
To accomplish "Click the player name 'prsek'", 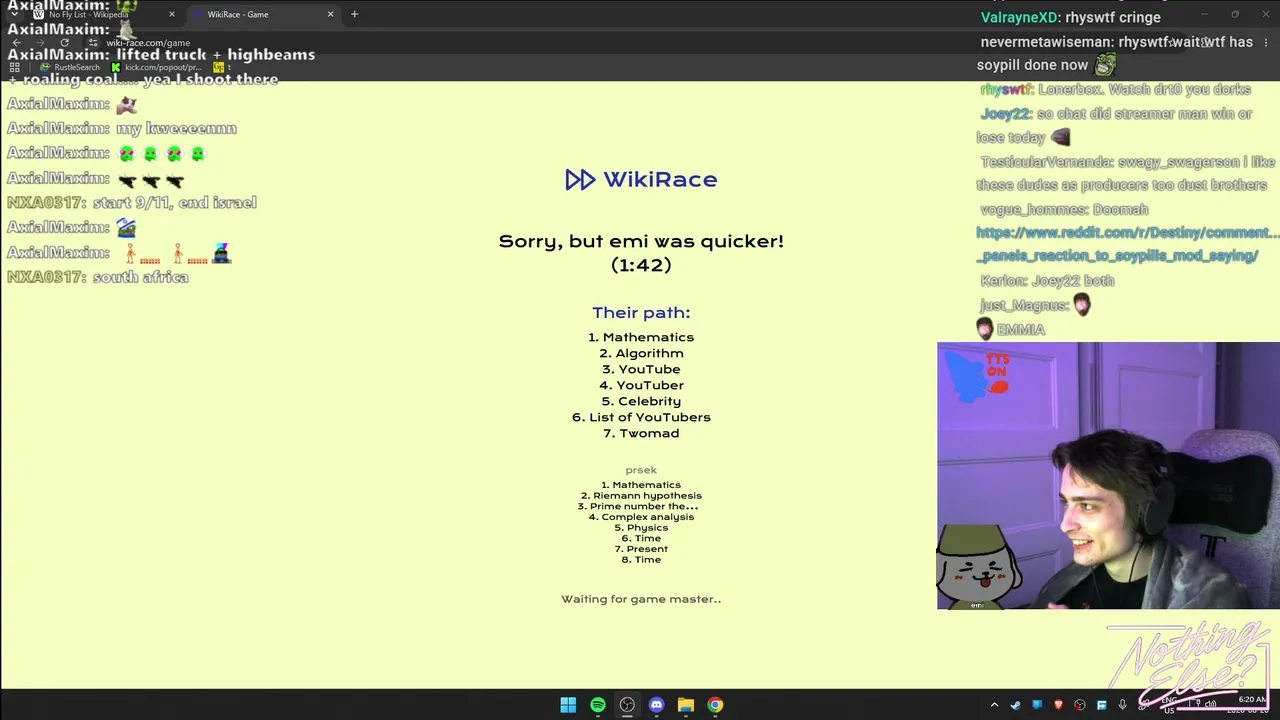I will click(641, 470).
